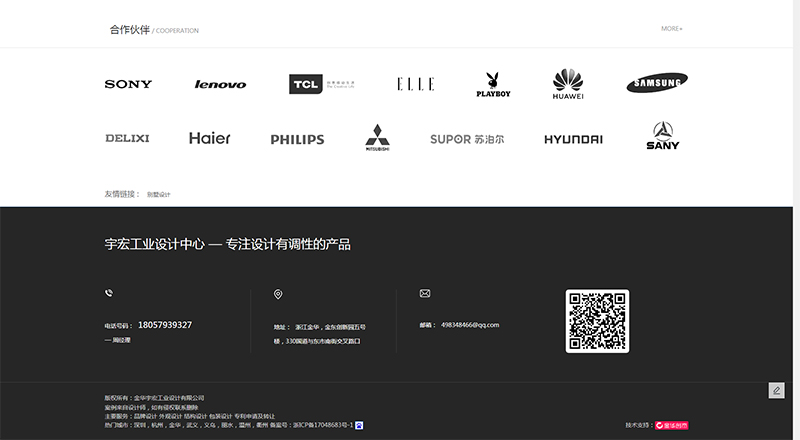This screenshot has height=440, width=800.
Task: Click the red tech-support badge in footer
Action: (x=671, y=425)
